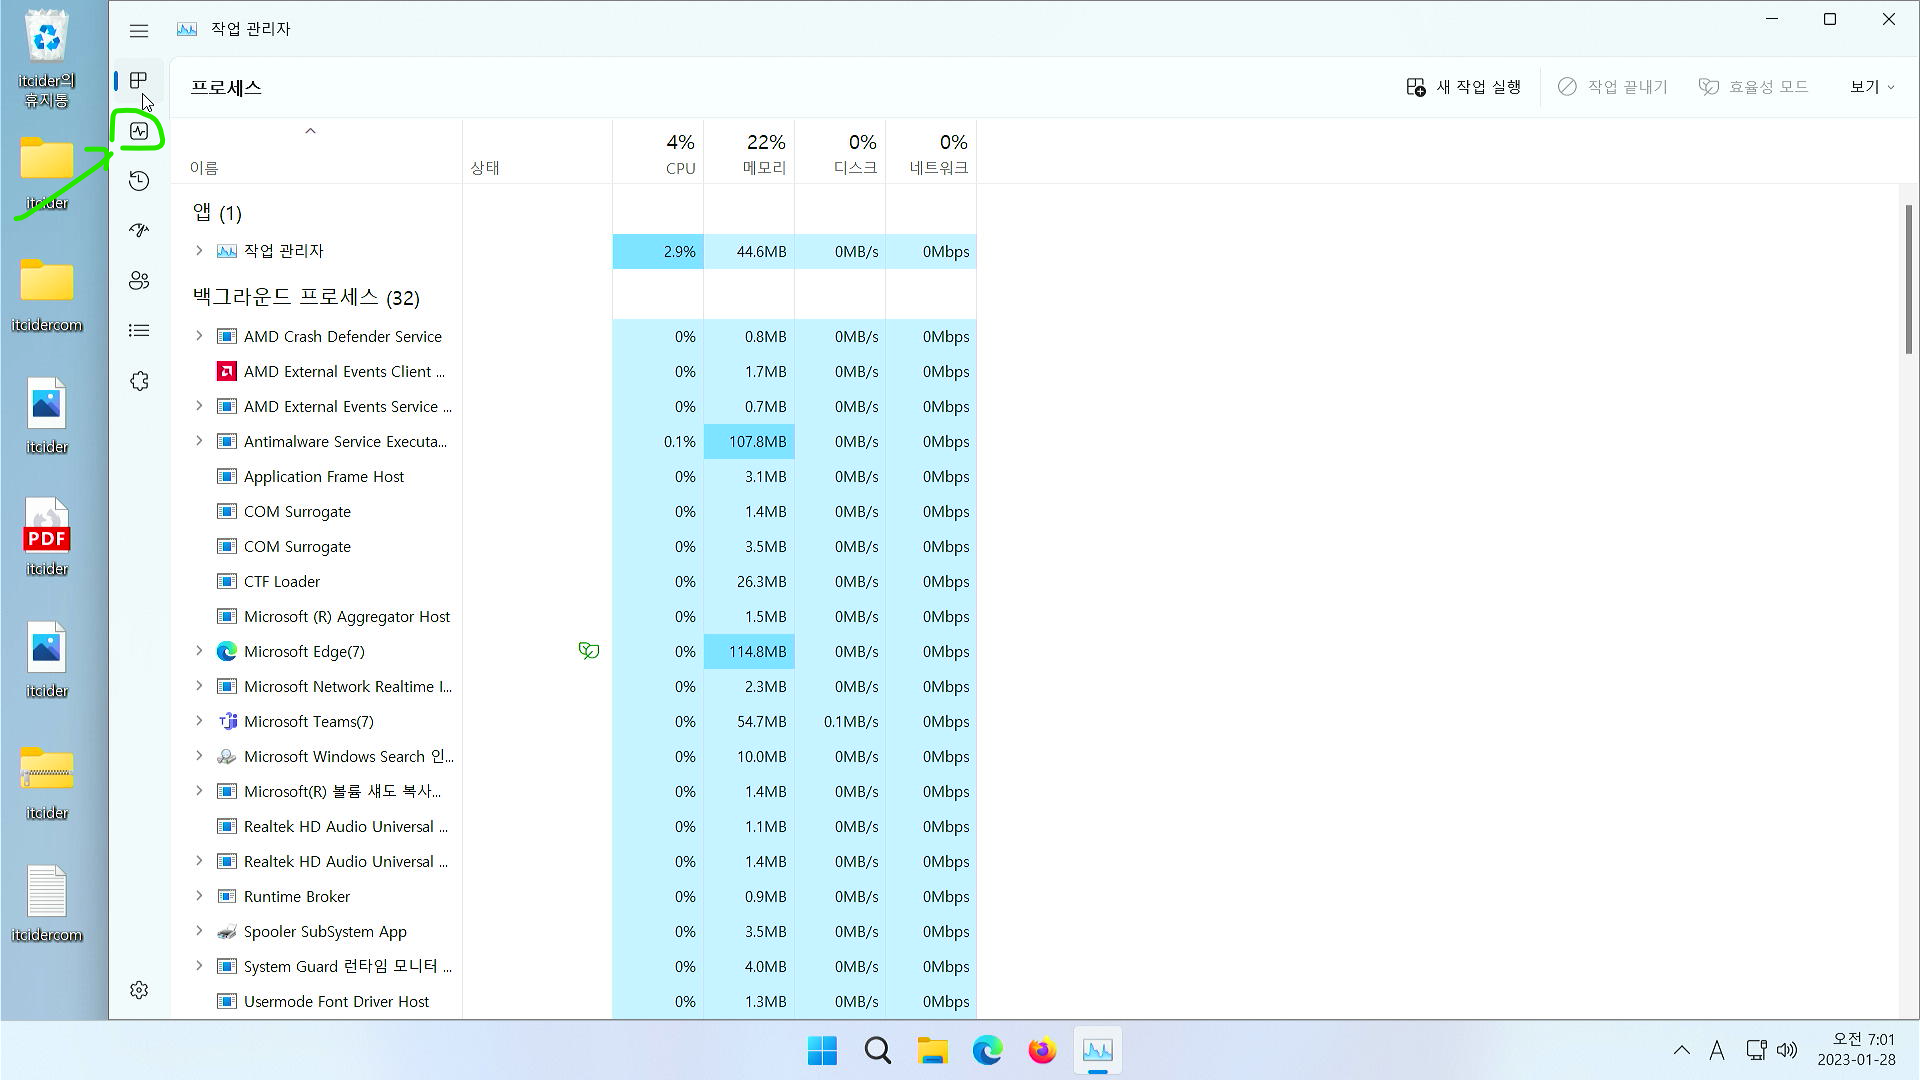Open the 보기 dropdown menu
Image resolution: width=1920 pixels, height=1080 pixels.
pyautogui.click(x=1872, y=87)
